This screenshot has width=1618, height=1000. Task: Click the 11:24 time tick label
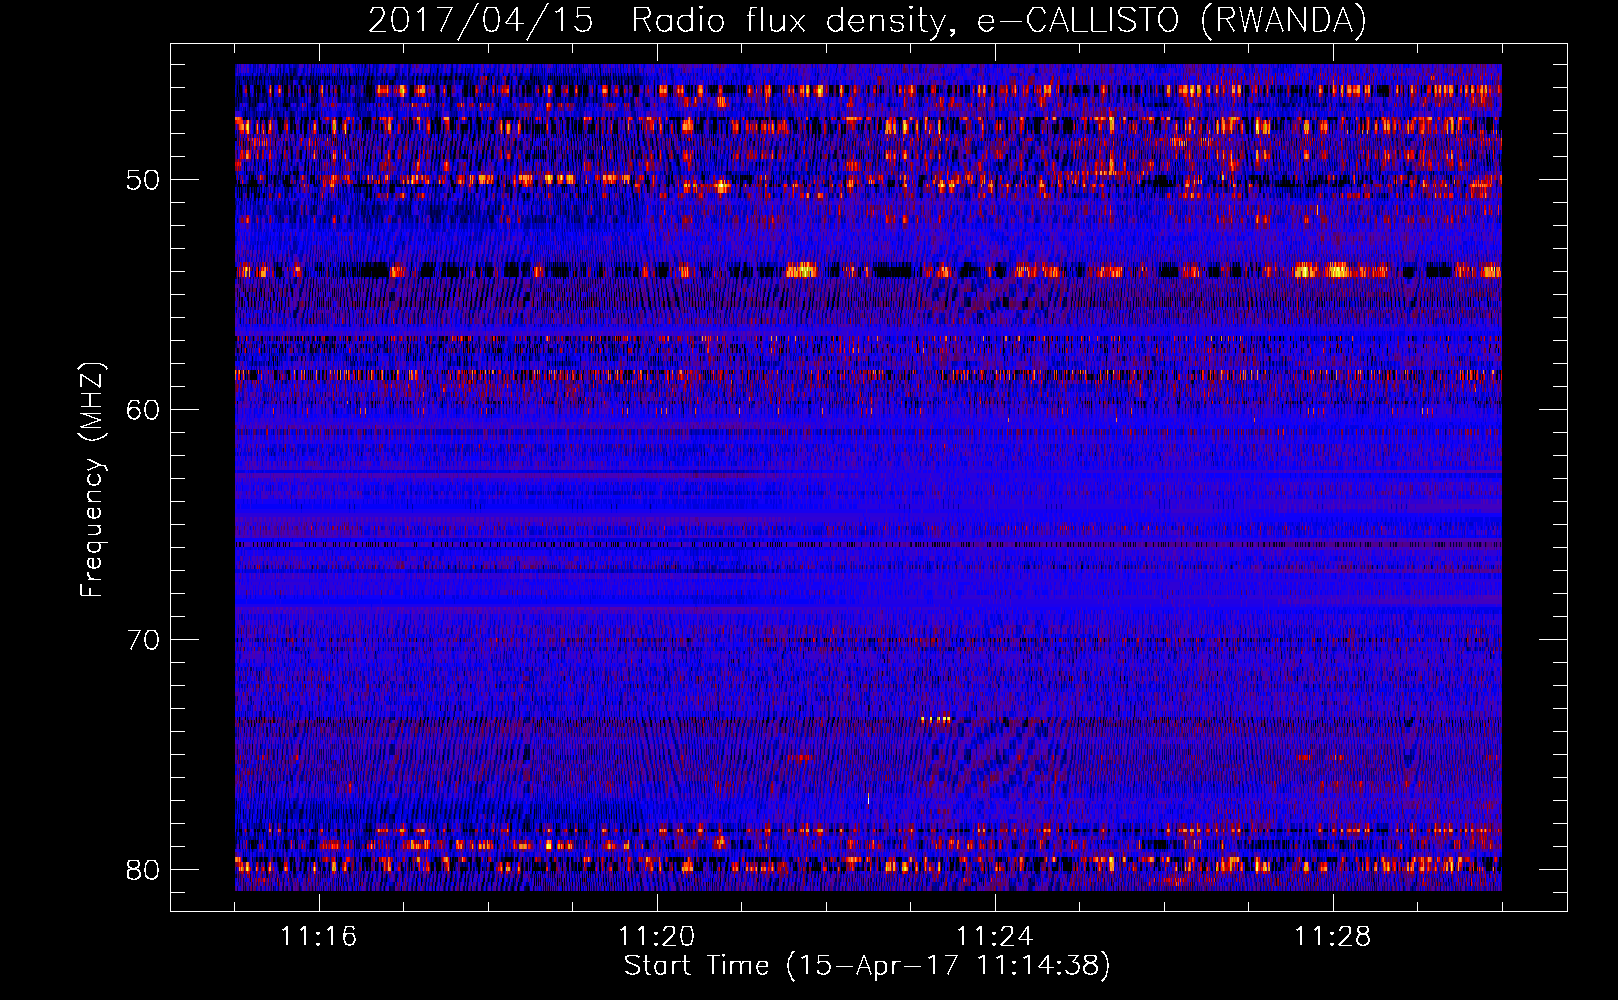(995, 937)
